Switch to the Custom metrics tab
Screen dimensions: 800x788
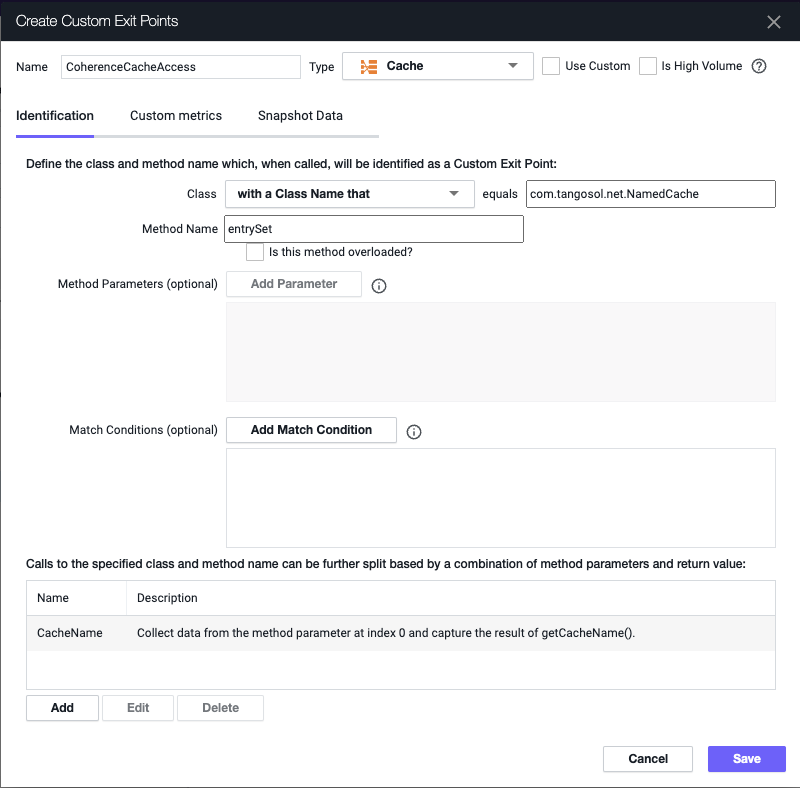(x=176, y=116)
